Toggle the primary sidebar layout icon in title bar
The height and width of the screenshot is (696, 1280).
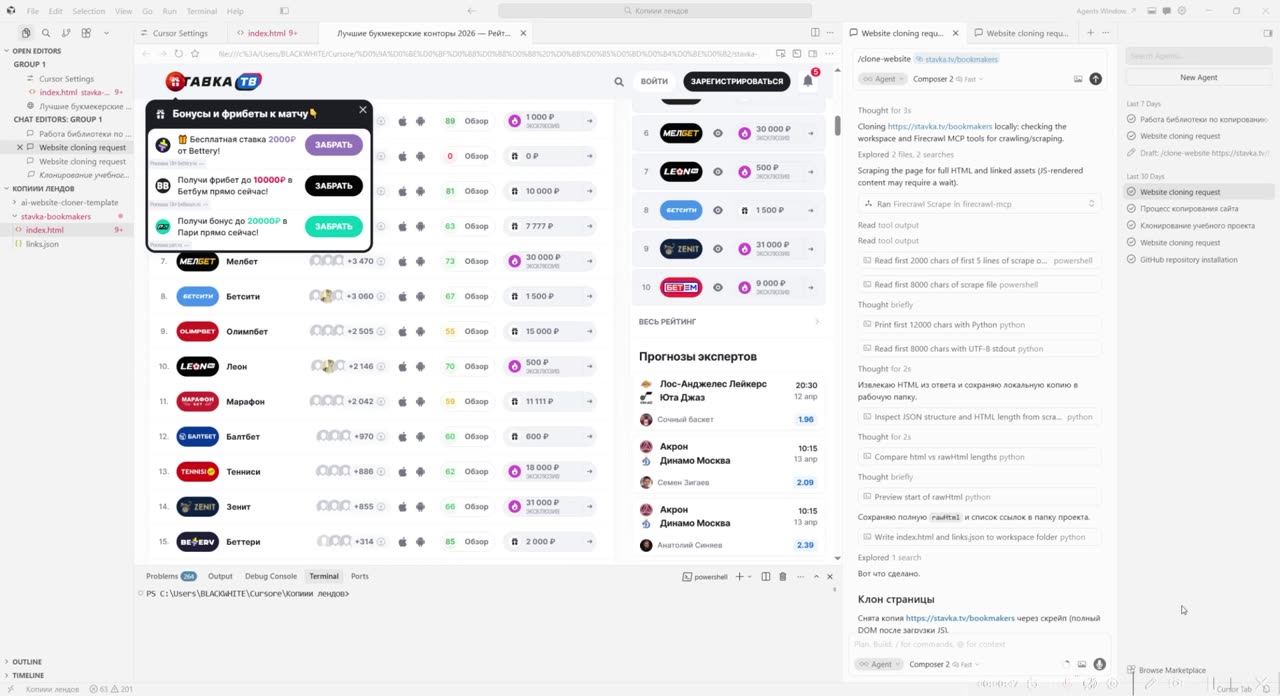(x=284, y=11)
